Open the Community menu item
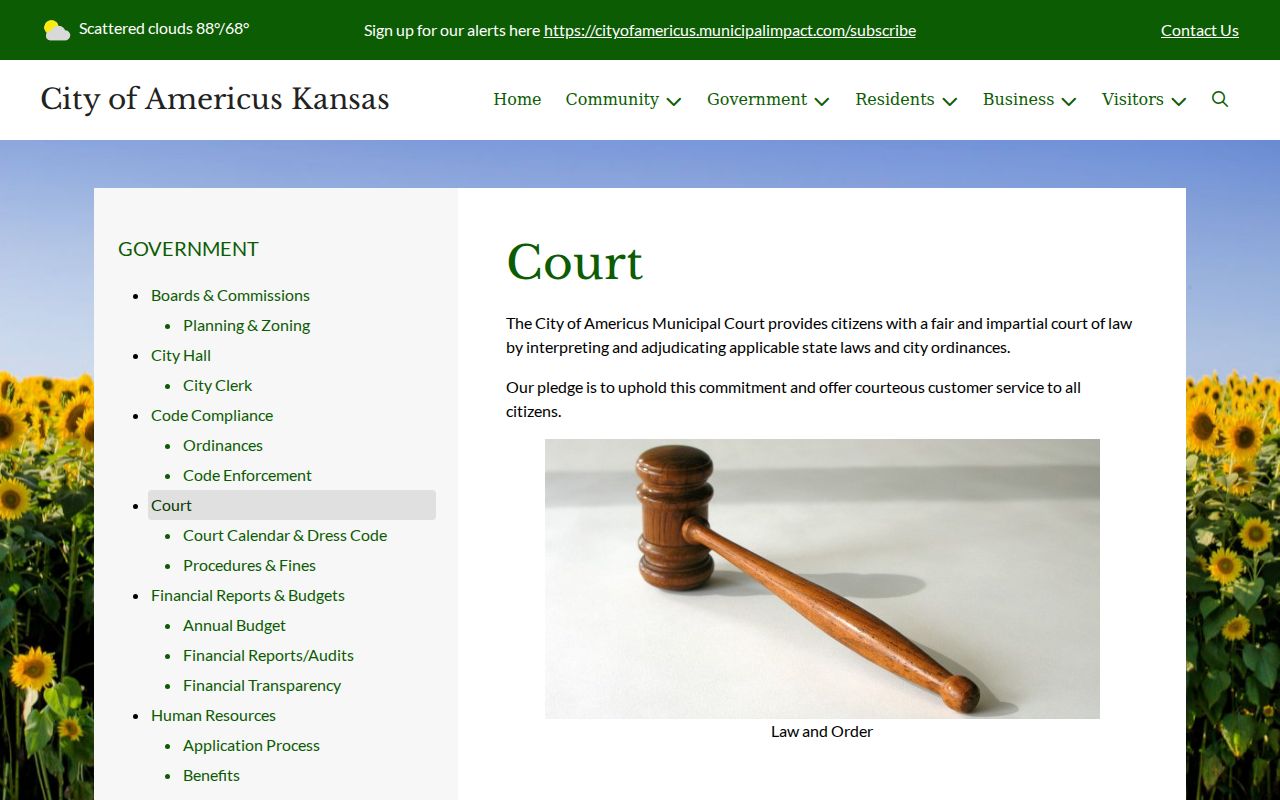1280x800 pixels. (x=612, y=99)
